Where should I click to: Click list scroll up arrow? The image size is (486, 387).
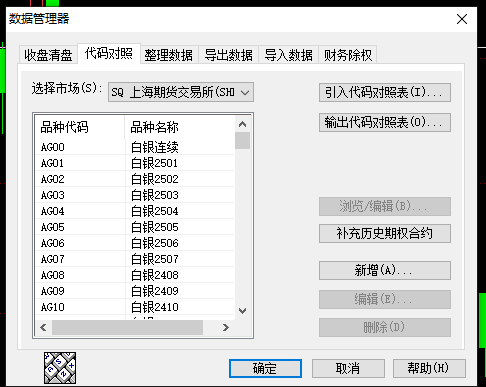[243, 124]
